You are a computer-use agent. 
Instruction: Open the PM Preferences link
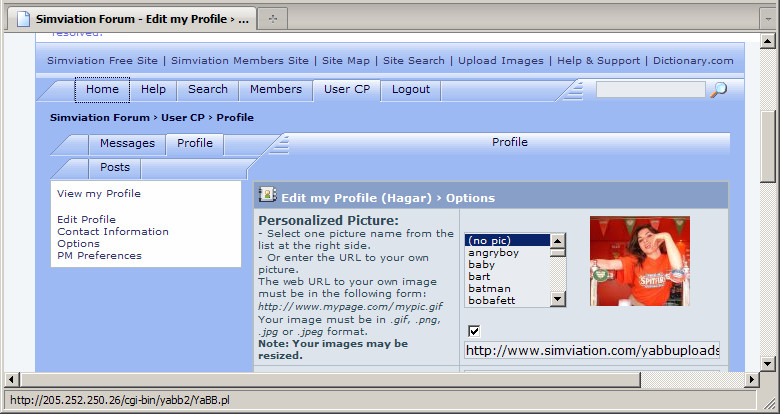[x=99, y=256]
